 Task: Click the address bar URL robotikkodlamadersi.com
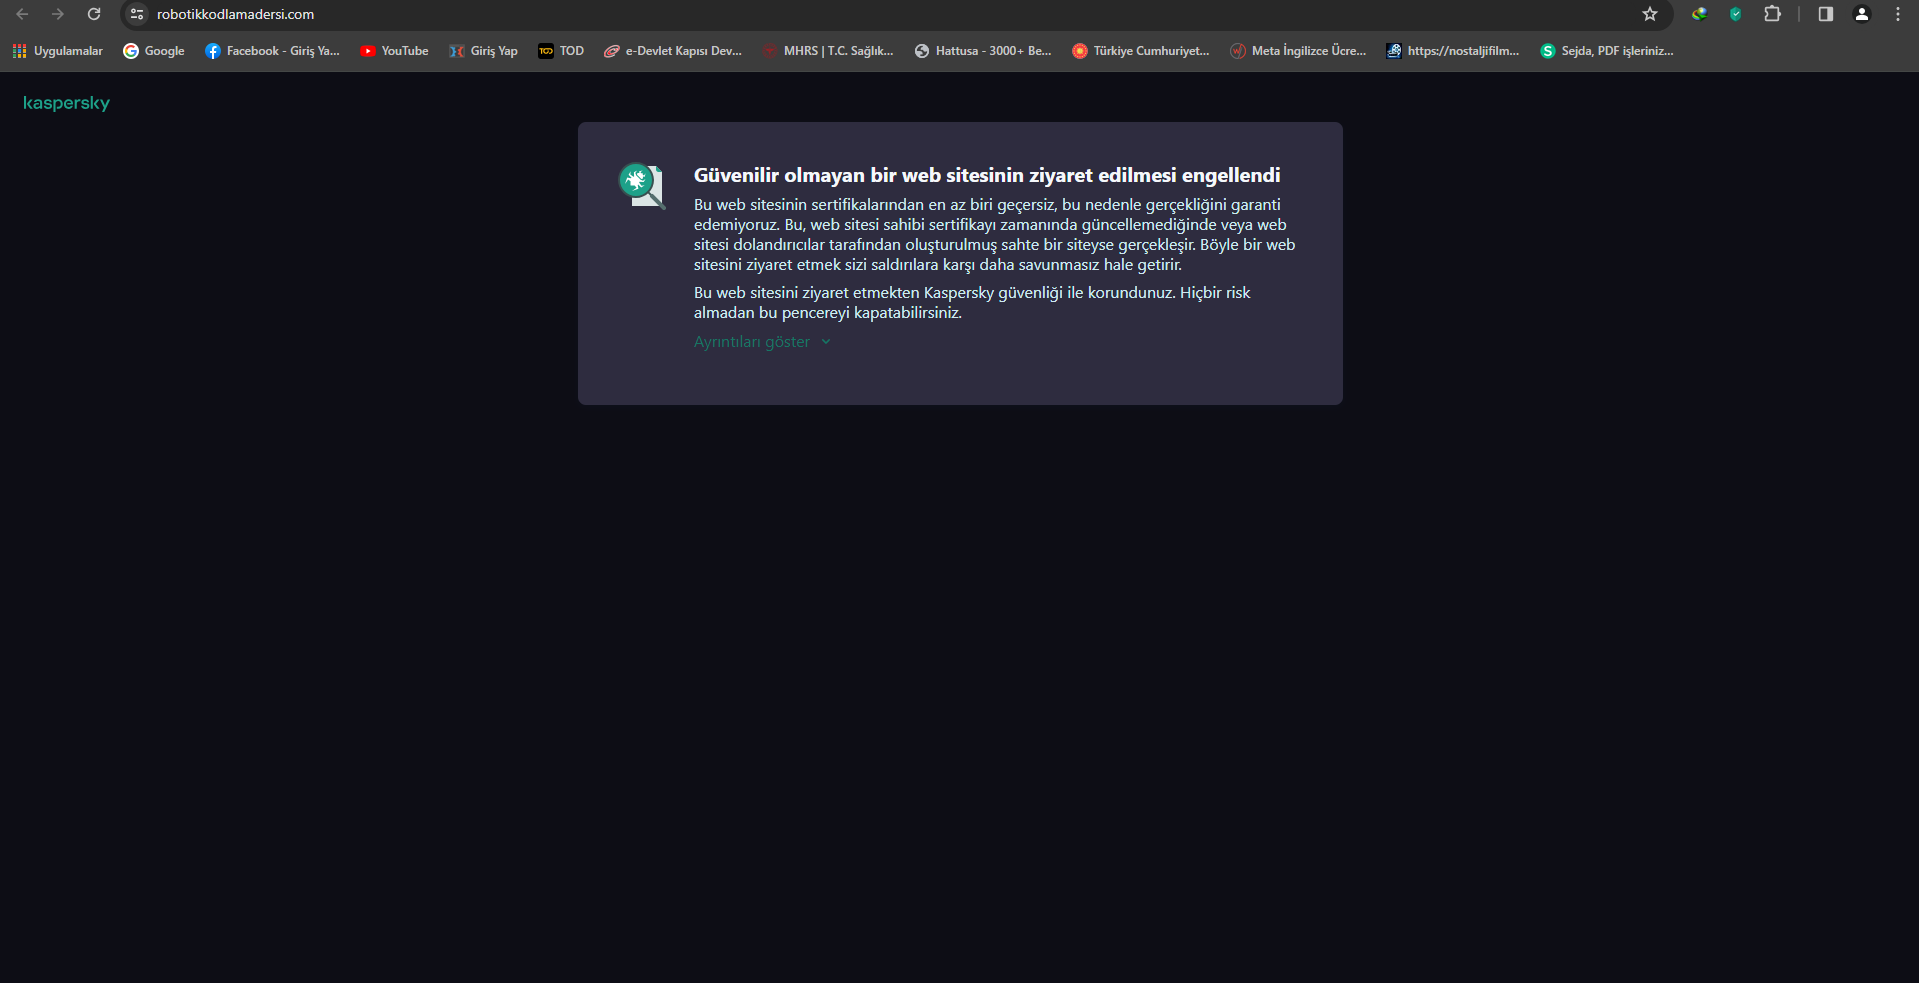pos(235,14)
